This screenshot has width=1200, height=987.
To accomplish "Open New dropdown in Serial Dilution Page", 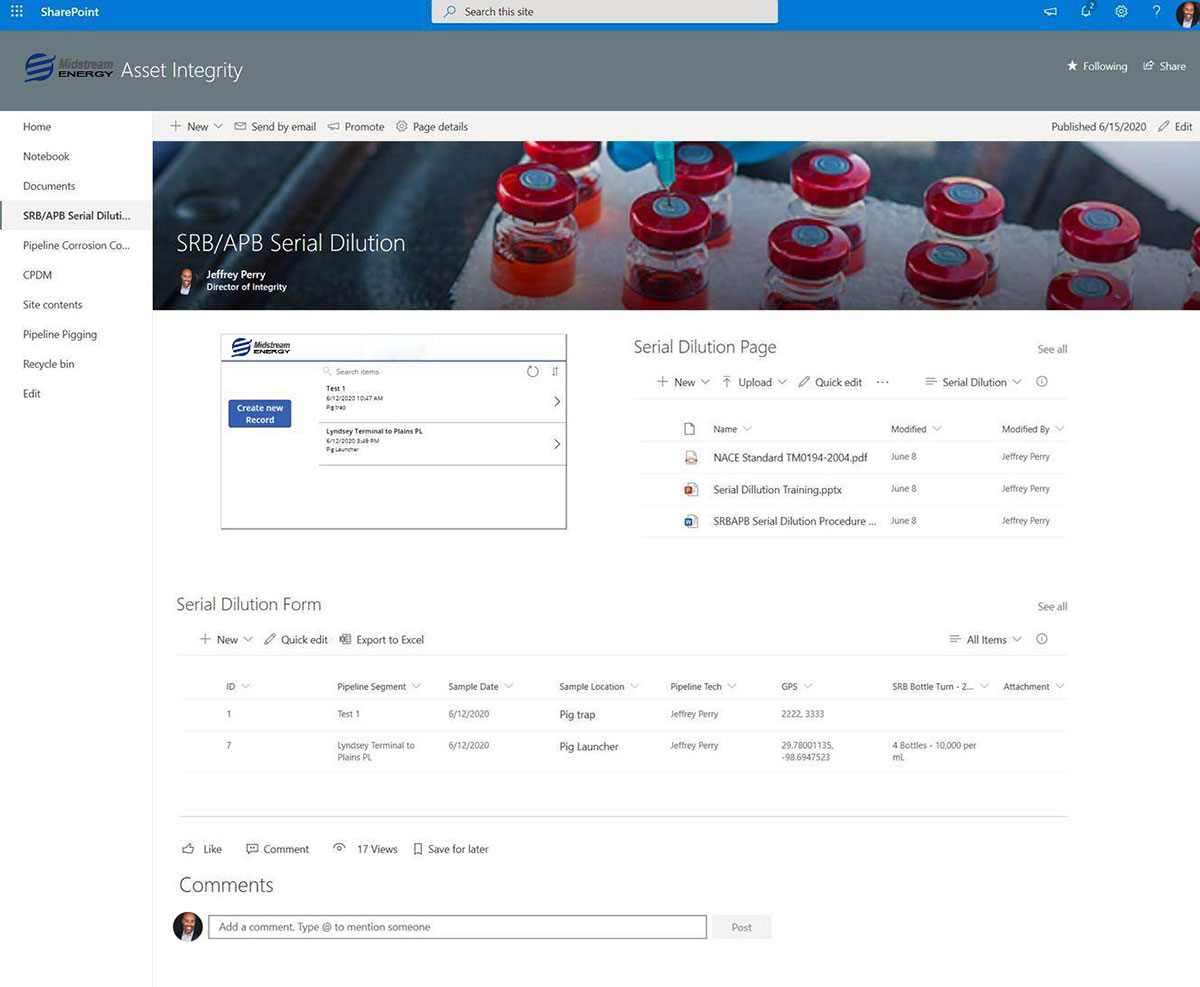I will pyautogui.click(x=683, y=382).
